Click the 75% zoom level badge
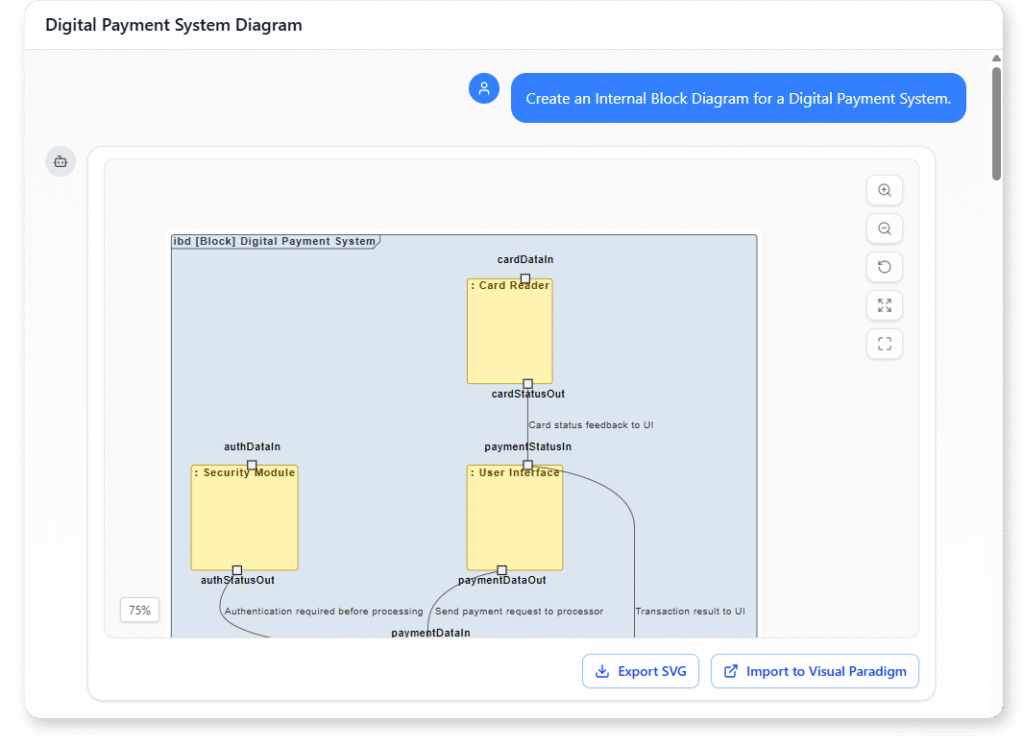 [139, 609]
